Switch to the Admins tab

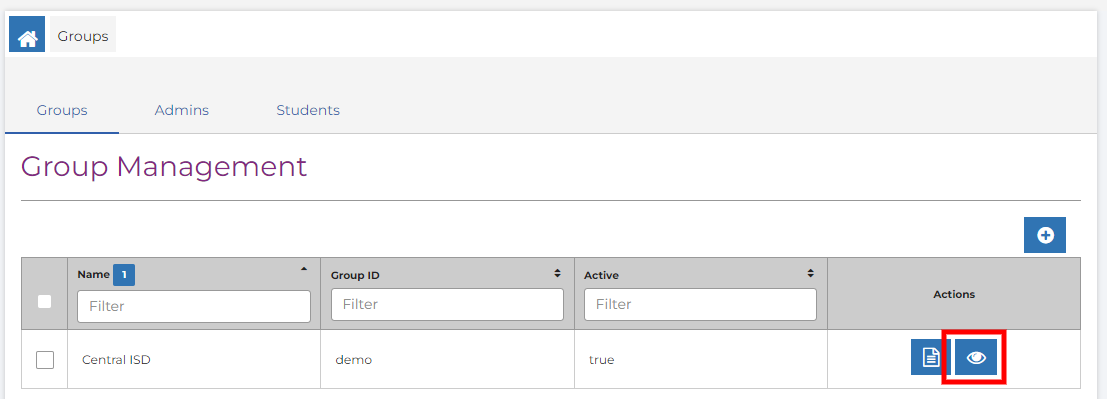181,110
